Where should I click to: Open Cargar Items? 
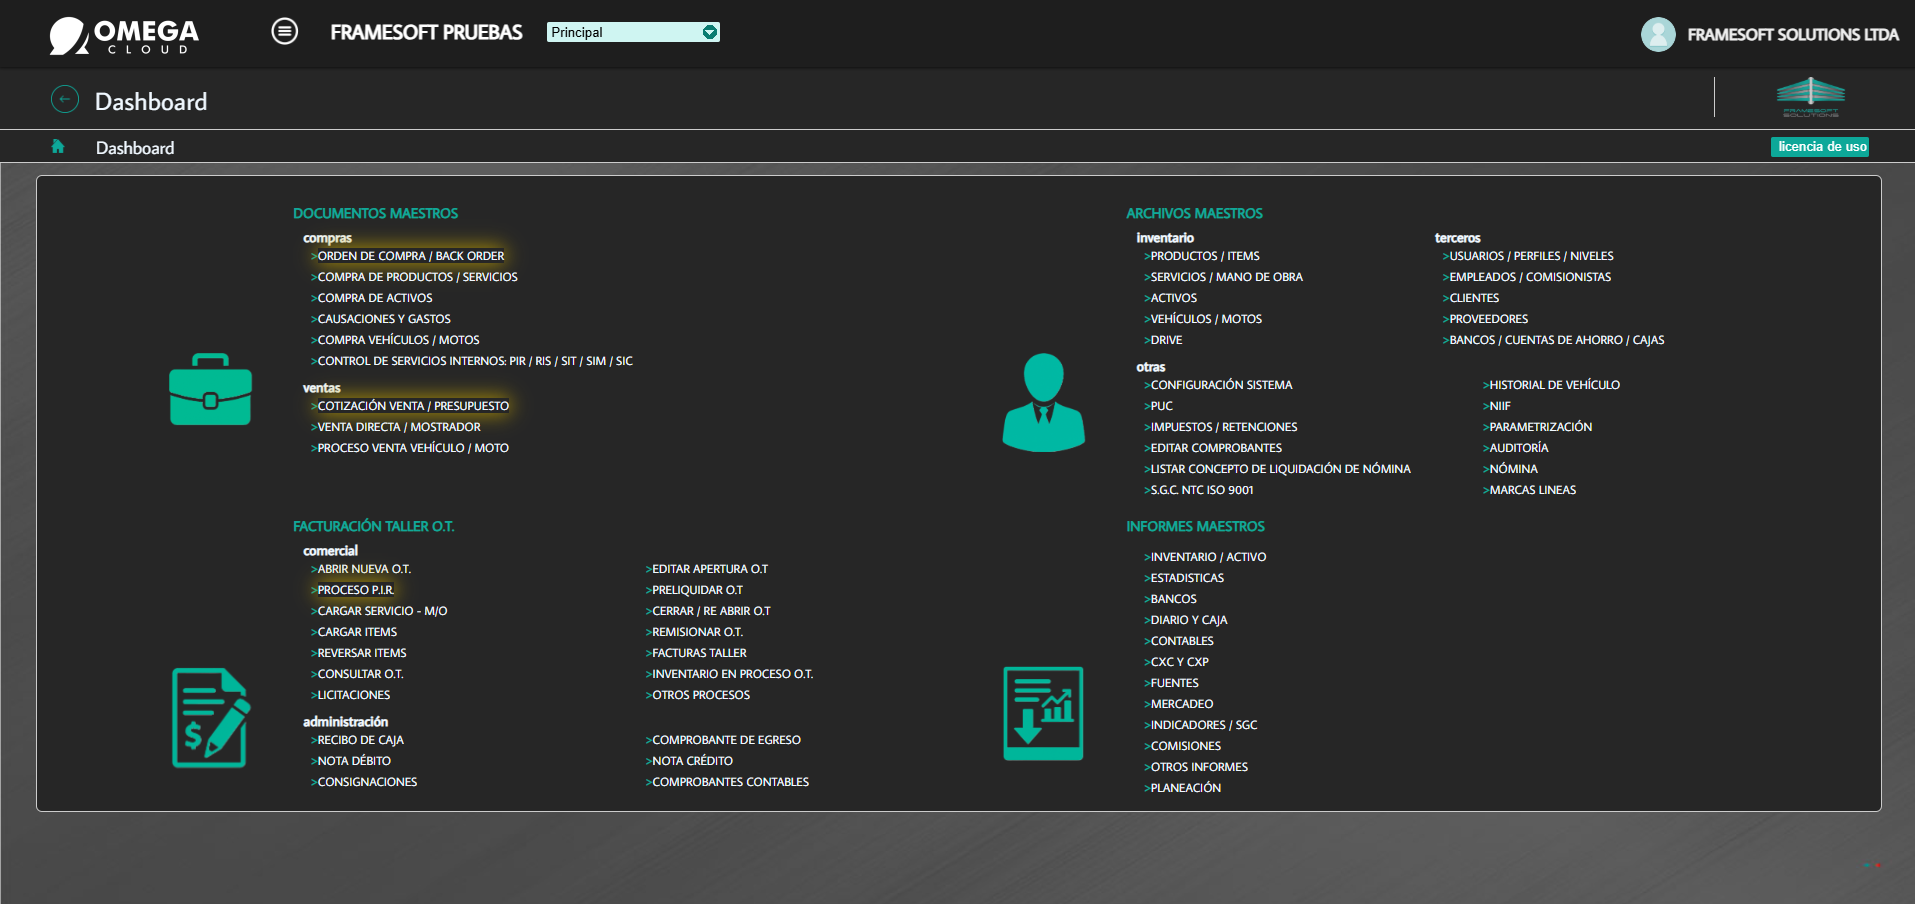click(x=357, y=632)
